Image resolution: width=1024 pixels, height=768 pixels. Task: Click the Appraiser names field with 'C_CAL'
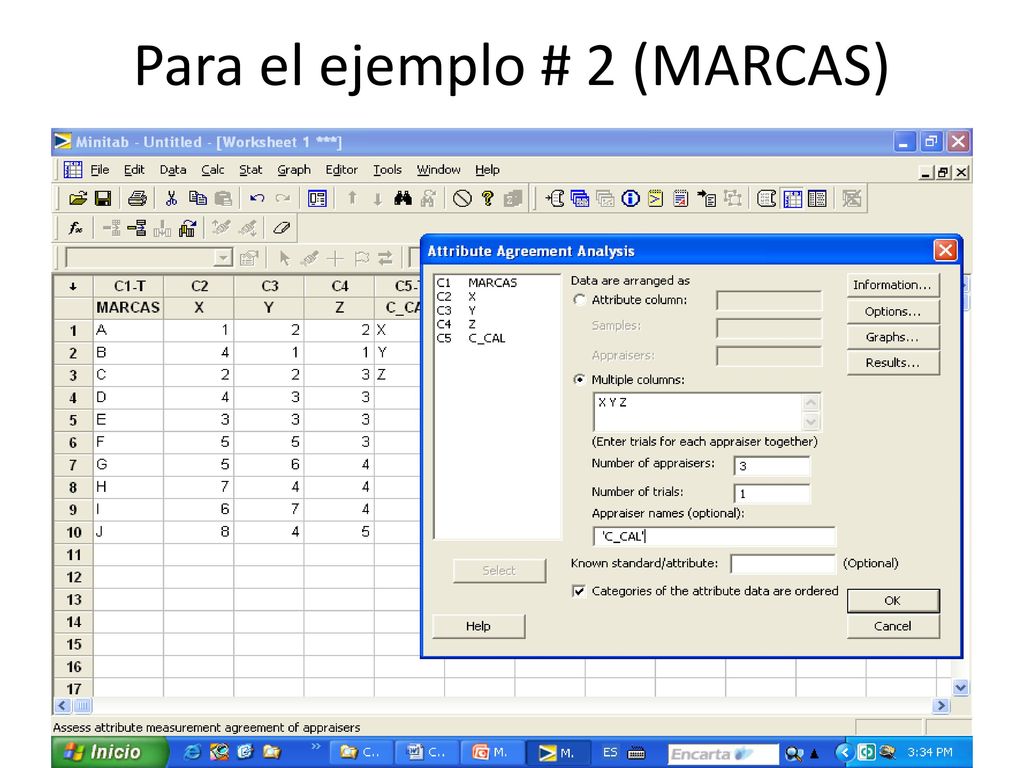click(714, 536)
